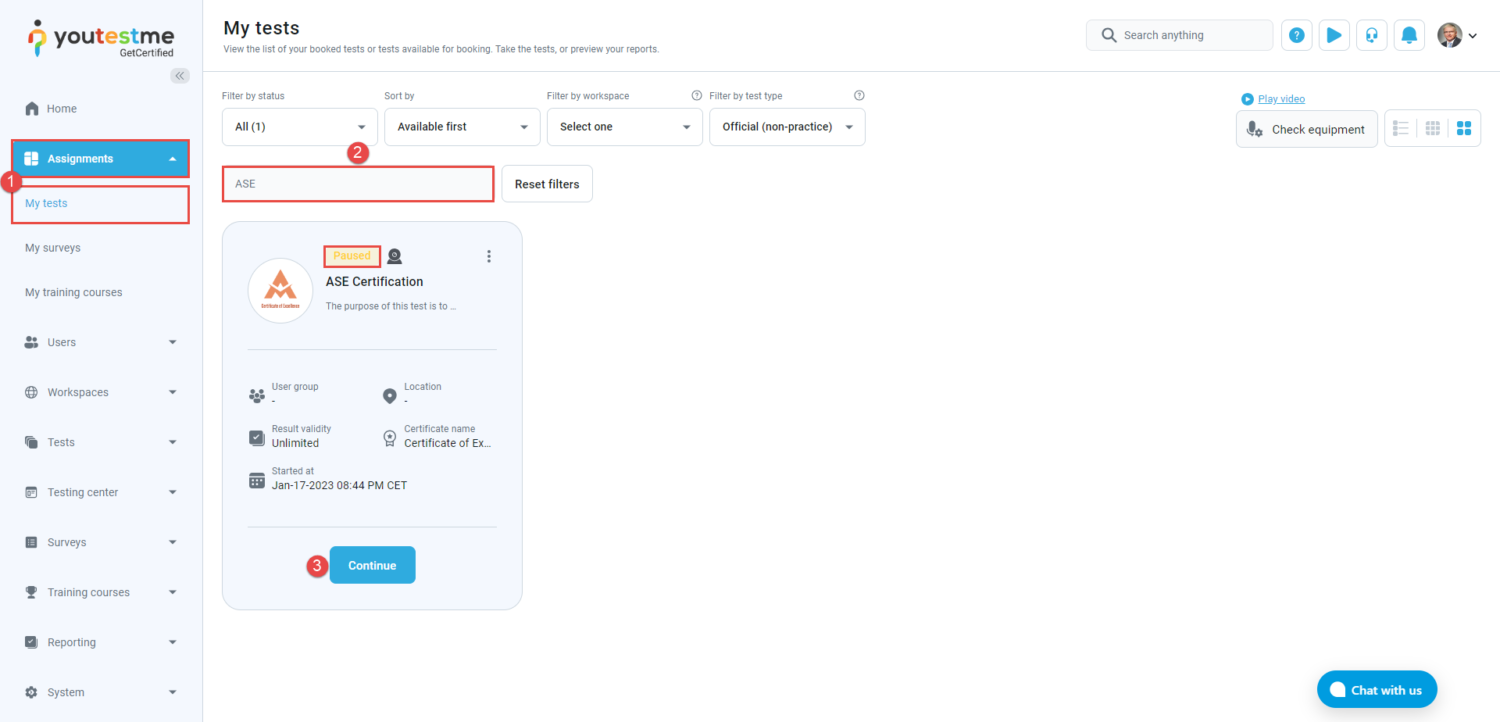Switch to large card view layout
This screenshot has height=722, width=1500.
tap(1464, 129)
